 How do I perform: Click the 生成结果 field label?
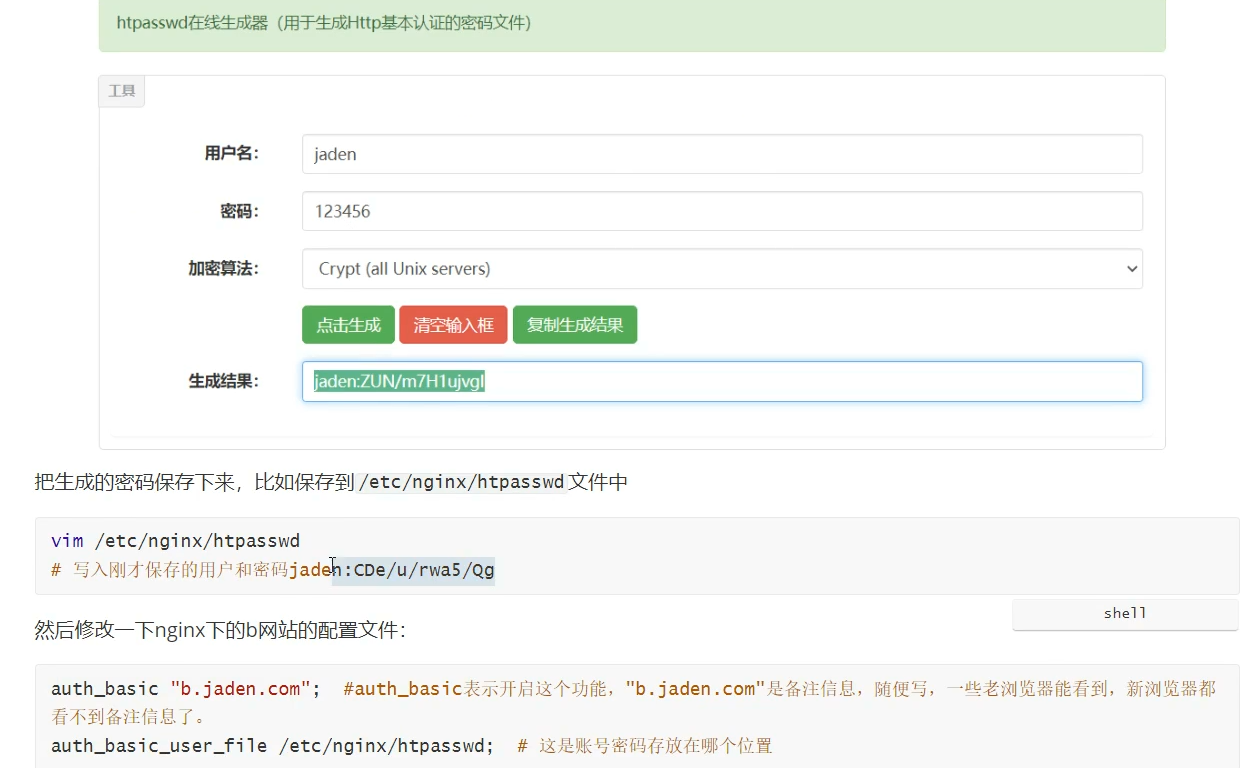coord(223,381)
